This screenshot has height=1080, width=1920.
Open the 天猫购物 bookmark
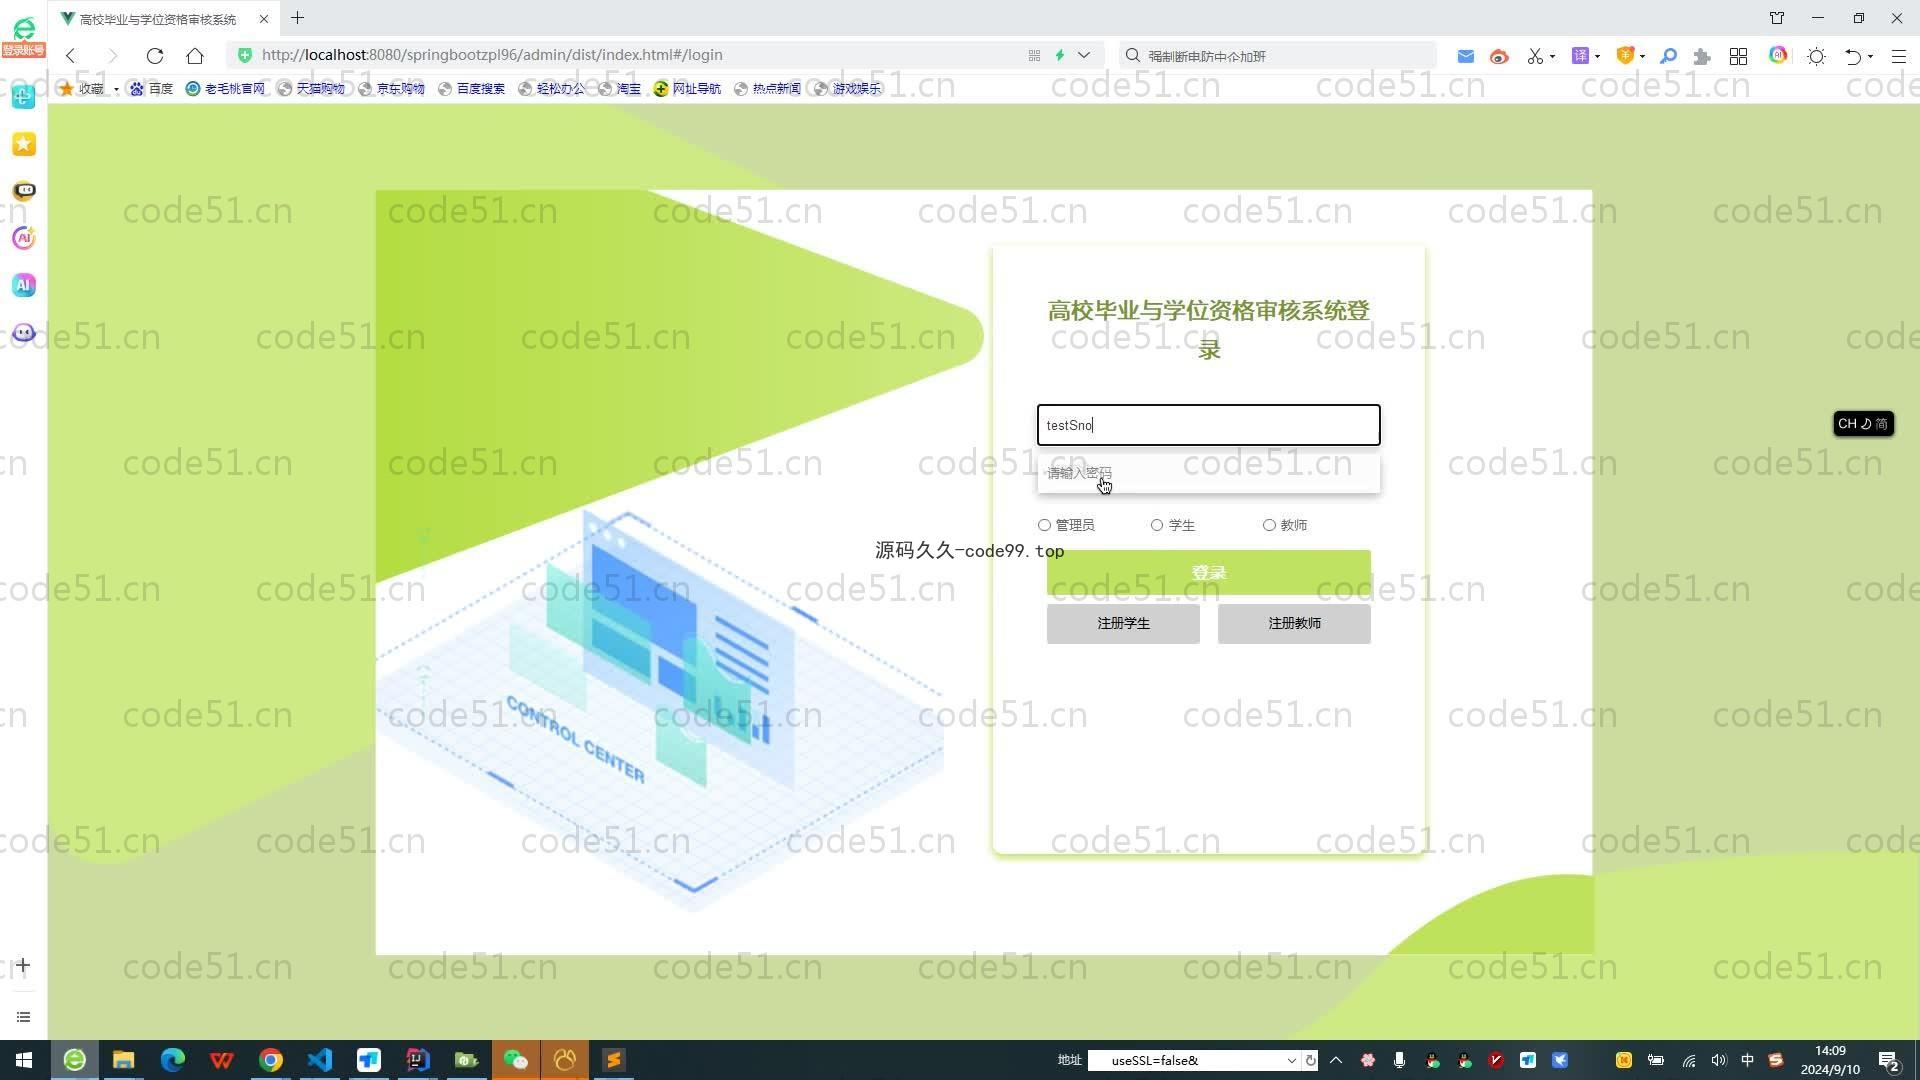[x=311, y=88]
